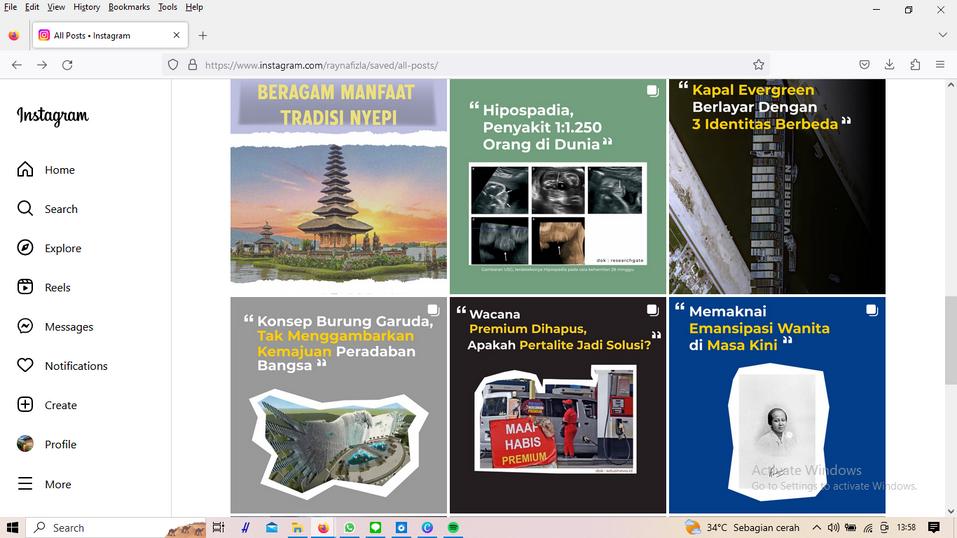Open Spotify from the taskbar

[x=453, y=528]
